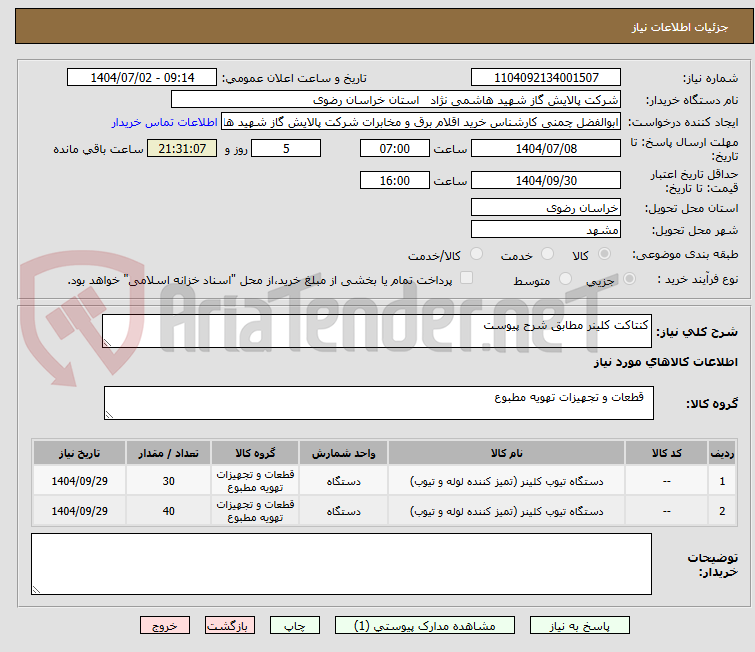
Task: Click the تعداد / مقدار column header
Action: [168, 453]
